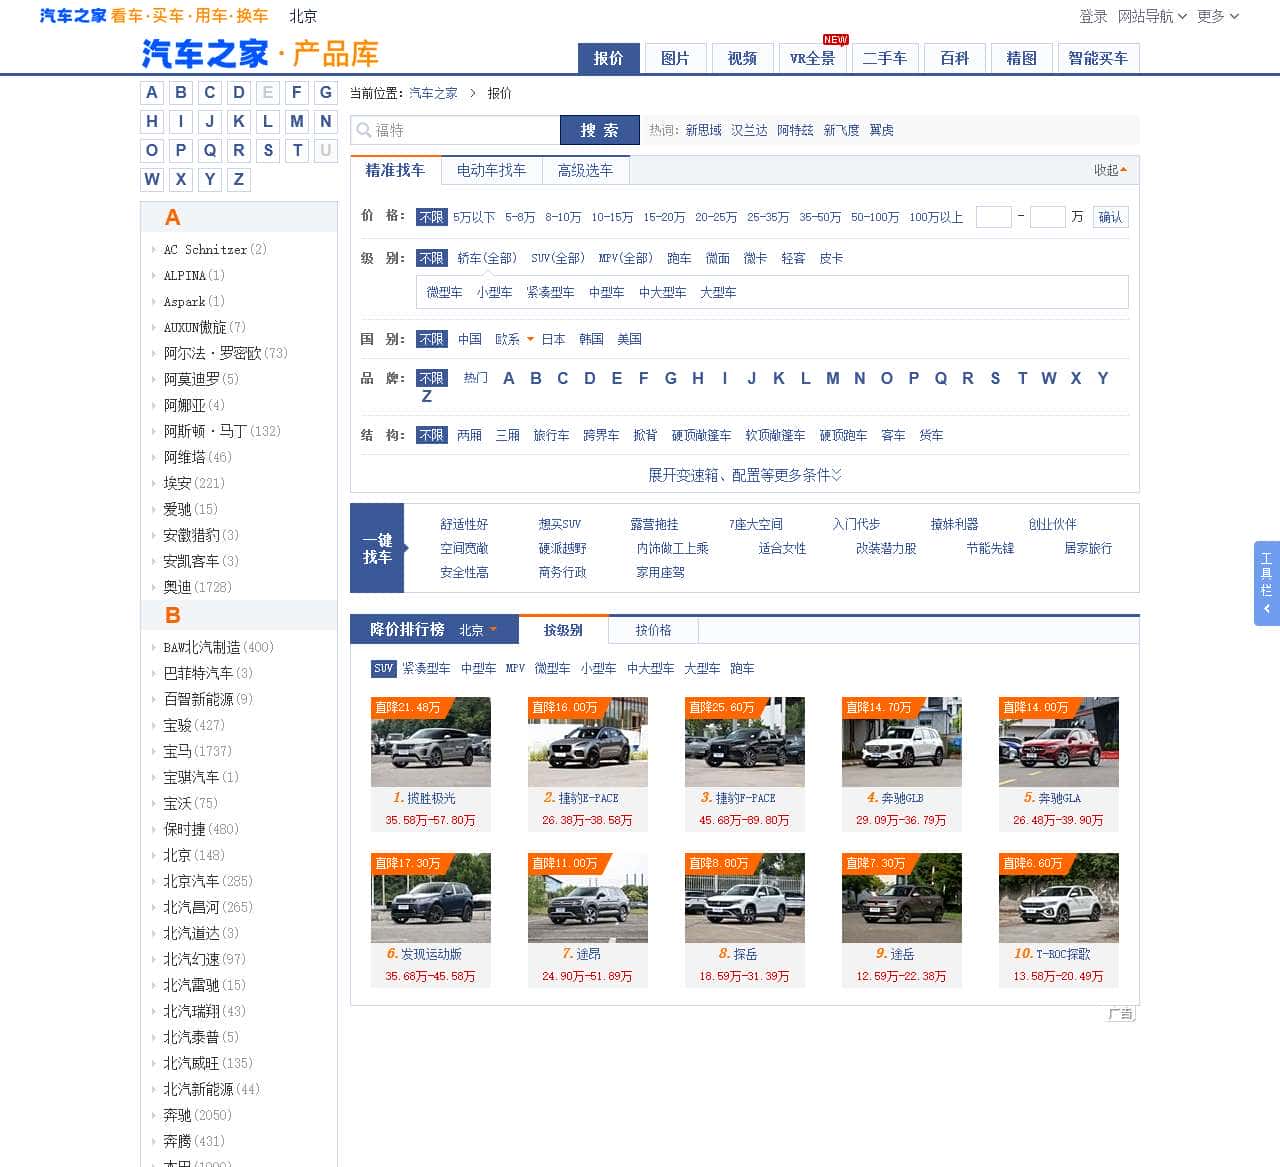
Task: Open the T-ROC探歌 car thumbnail
Action: pyautogui.click(x=1059, y=898)
